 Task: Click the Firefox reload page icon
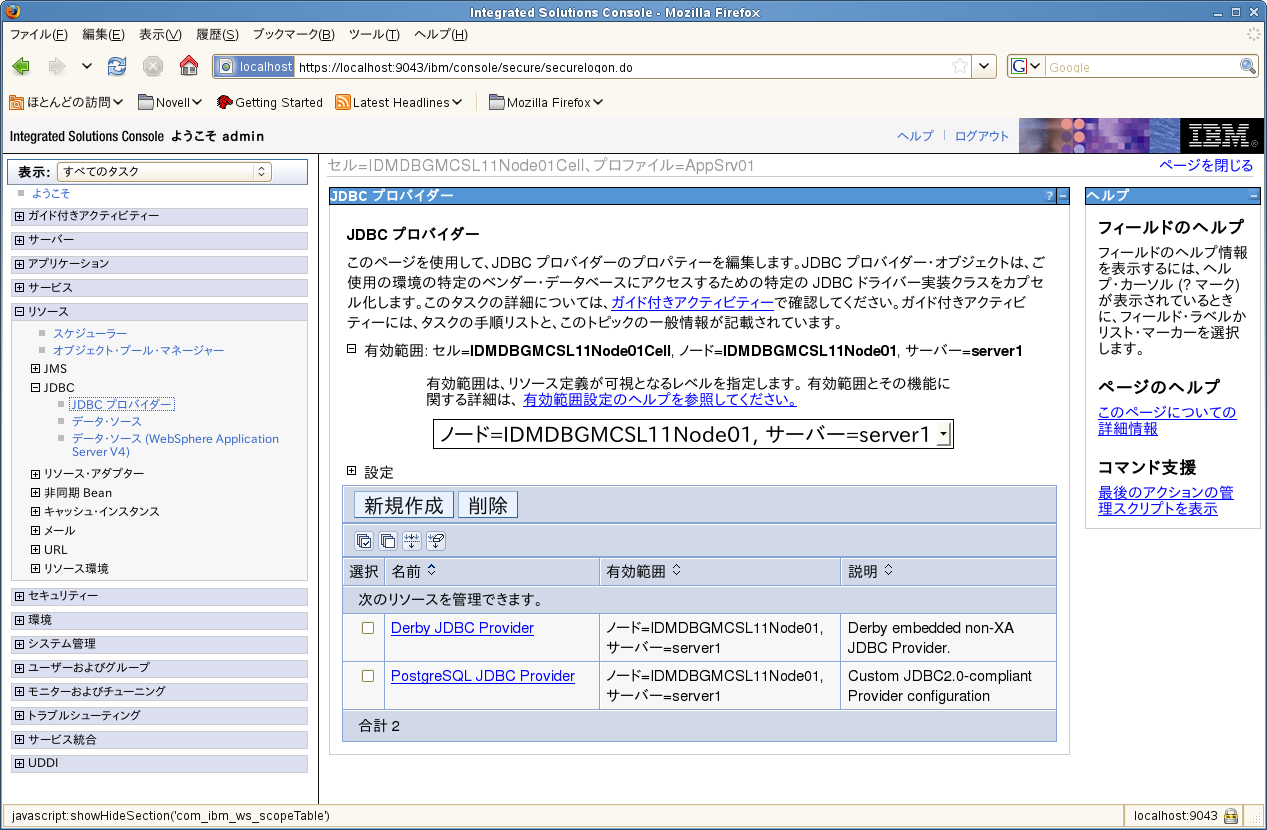tap(117, 66)
